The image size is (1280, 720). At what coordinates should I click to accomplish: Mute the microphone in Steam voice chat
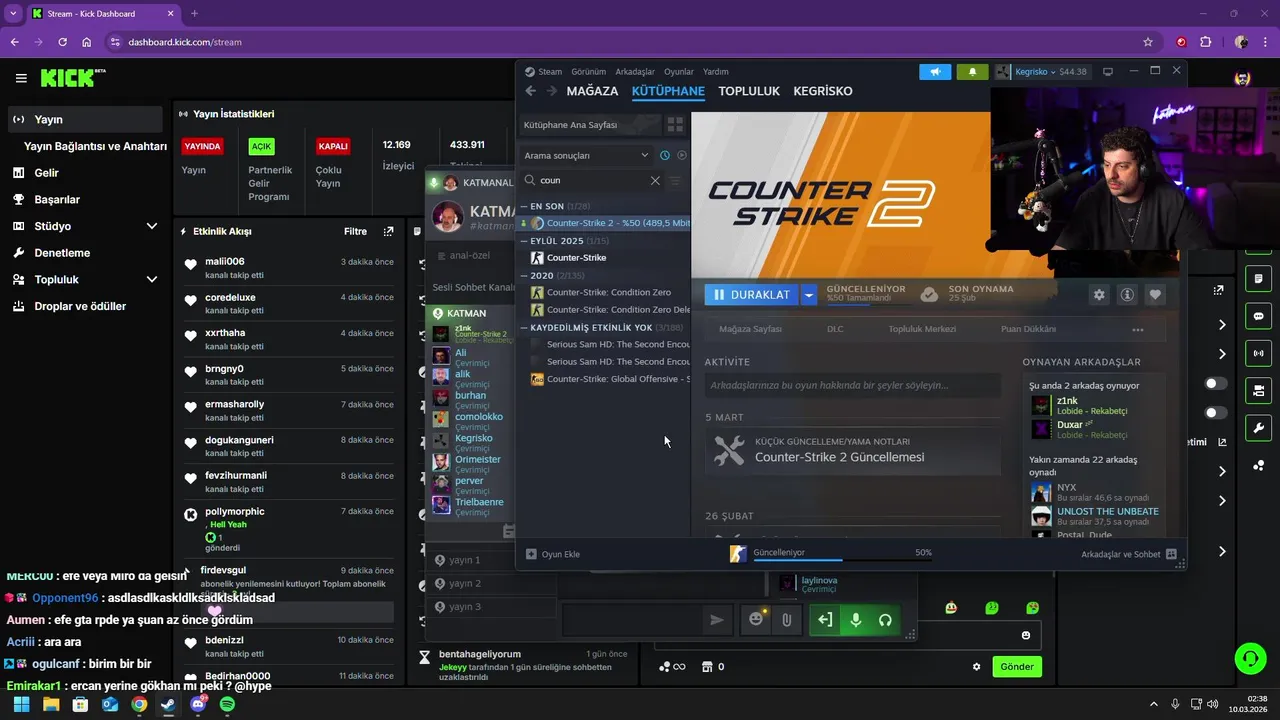(855, 620)
